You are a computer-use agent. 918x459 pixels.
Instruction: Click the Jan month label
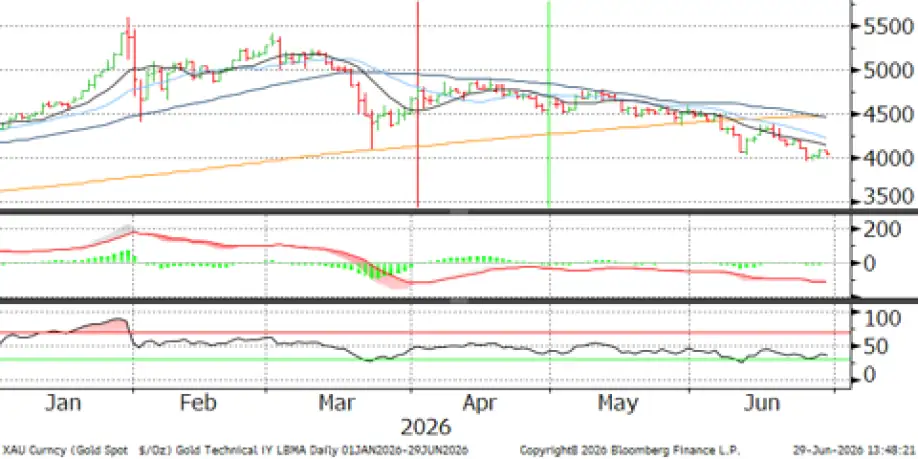click(x=62, y=403)
